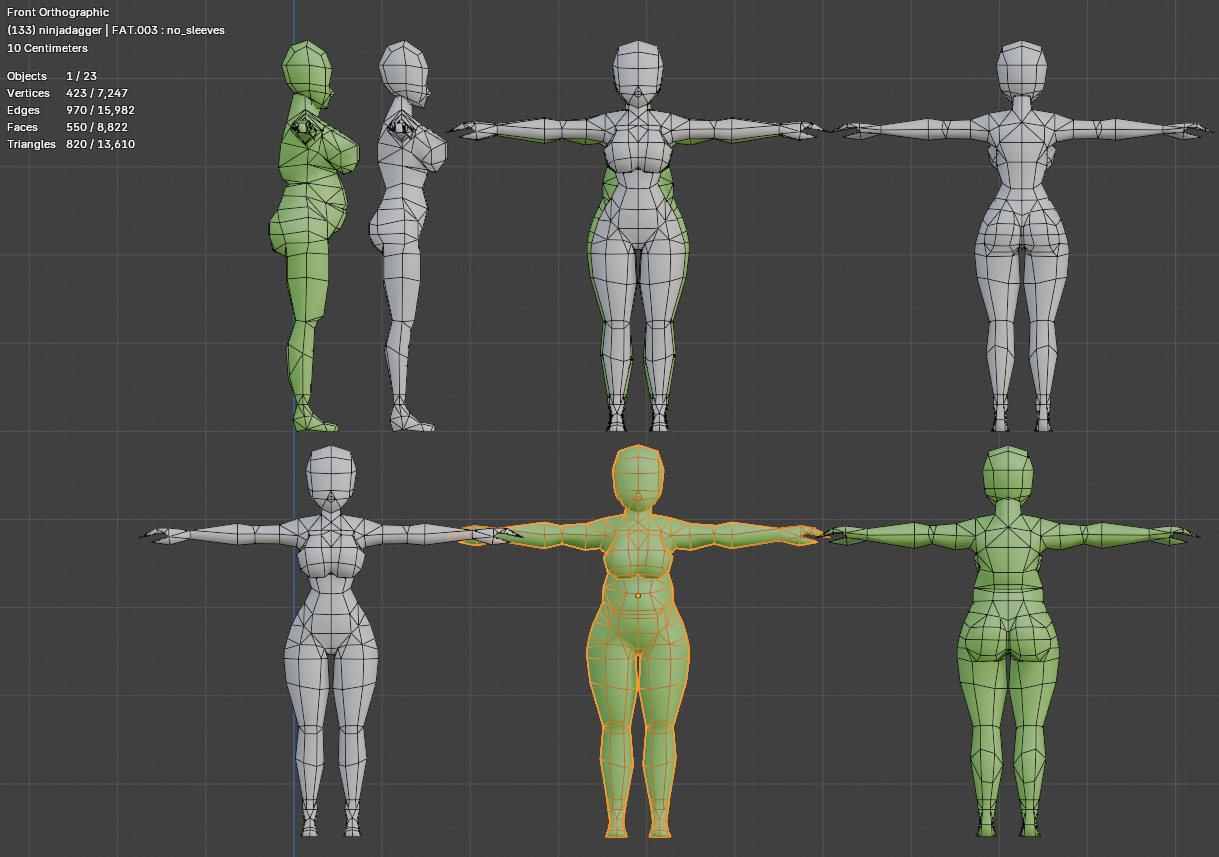Click the Faces "550 / 8,822" statistic
Image resolution: width=1219 pixels, height=857 pixels.
(x=96, y=127)
